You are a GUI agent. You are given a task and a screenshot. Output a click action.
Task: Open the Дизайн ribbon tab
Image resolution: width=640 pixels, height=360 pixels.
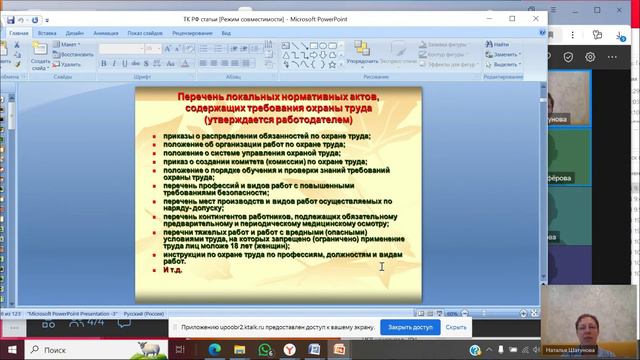[75, 33]
